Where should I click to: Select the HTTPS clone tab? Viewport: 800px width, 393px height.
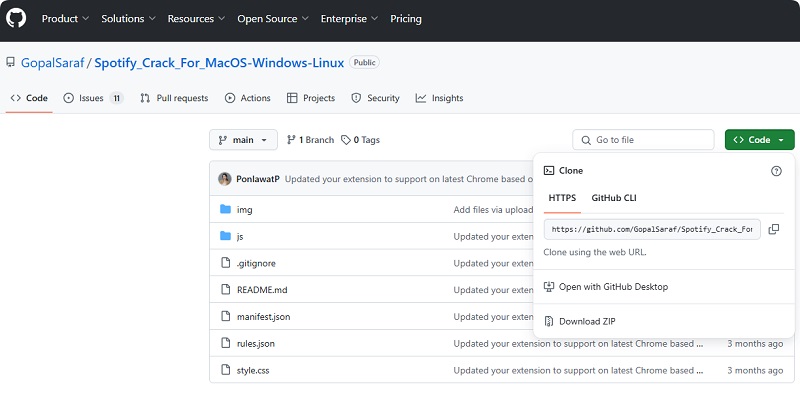pyautogui.click(x=562, y=198)
